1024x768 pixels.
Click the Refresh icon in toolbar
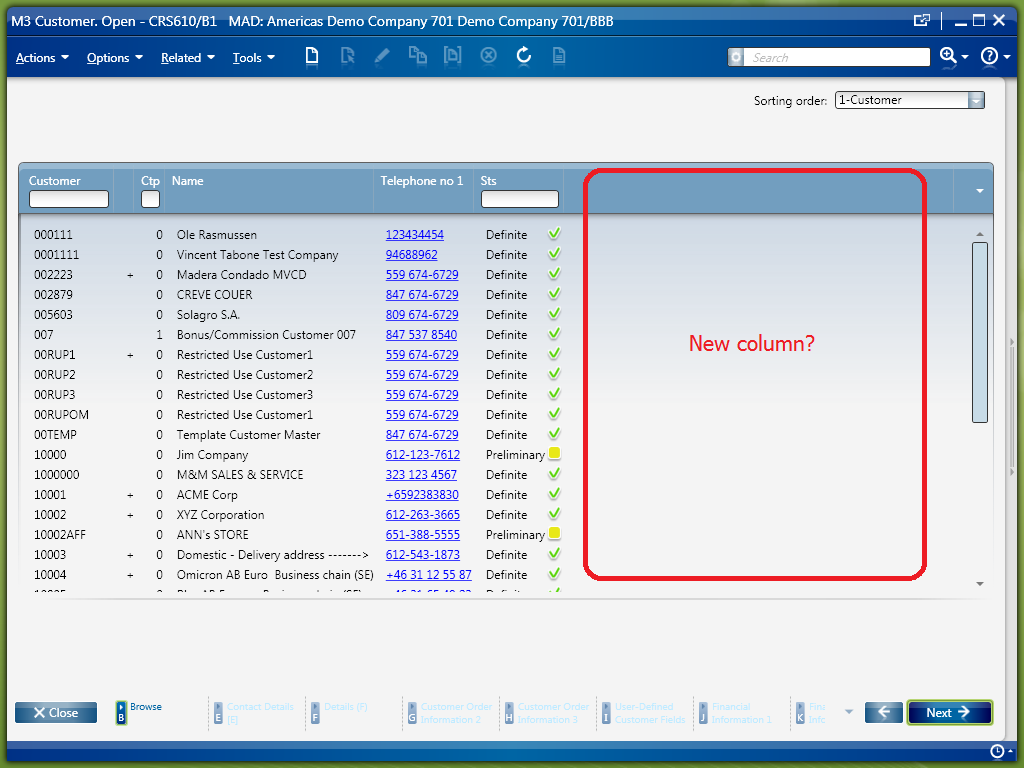click(523, 57)
